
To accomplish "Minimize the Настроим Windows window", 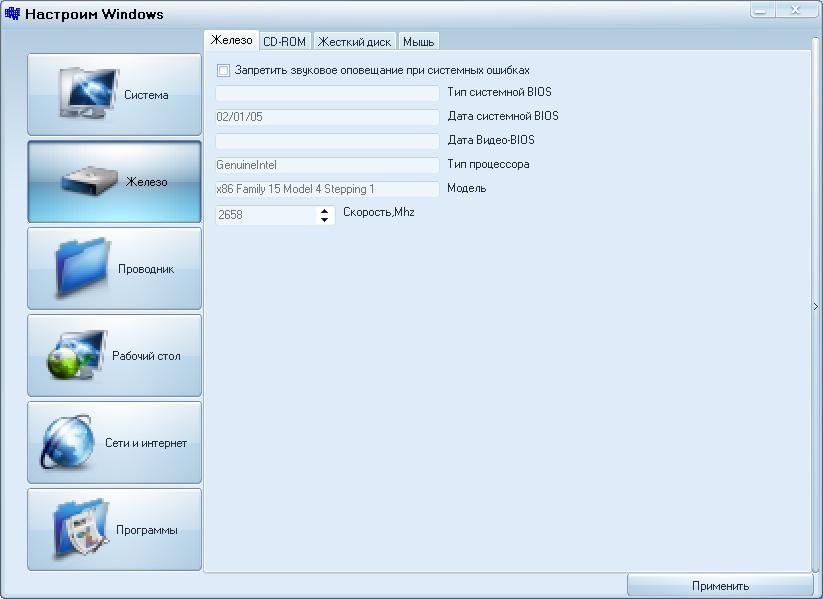I will point(761,10).
